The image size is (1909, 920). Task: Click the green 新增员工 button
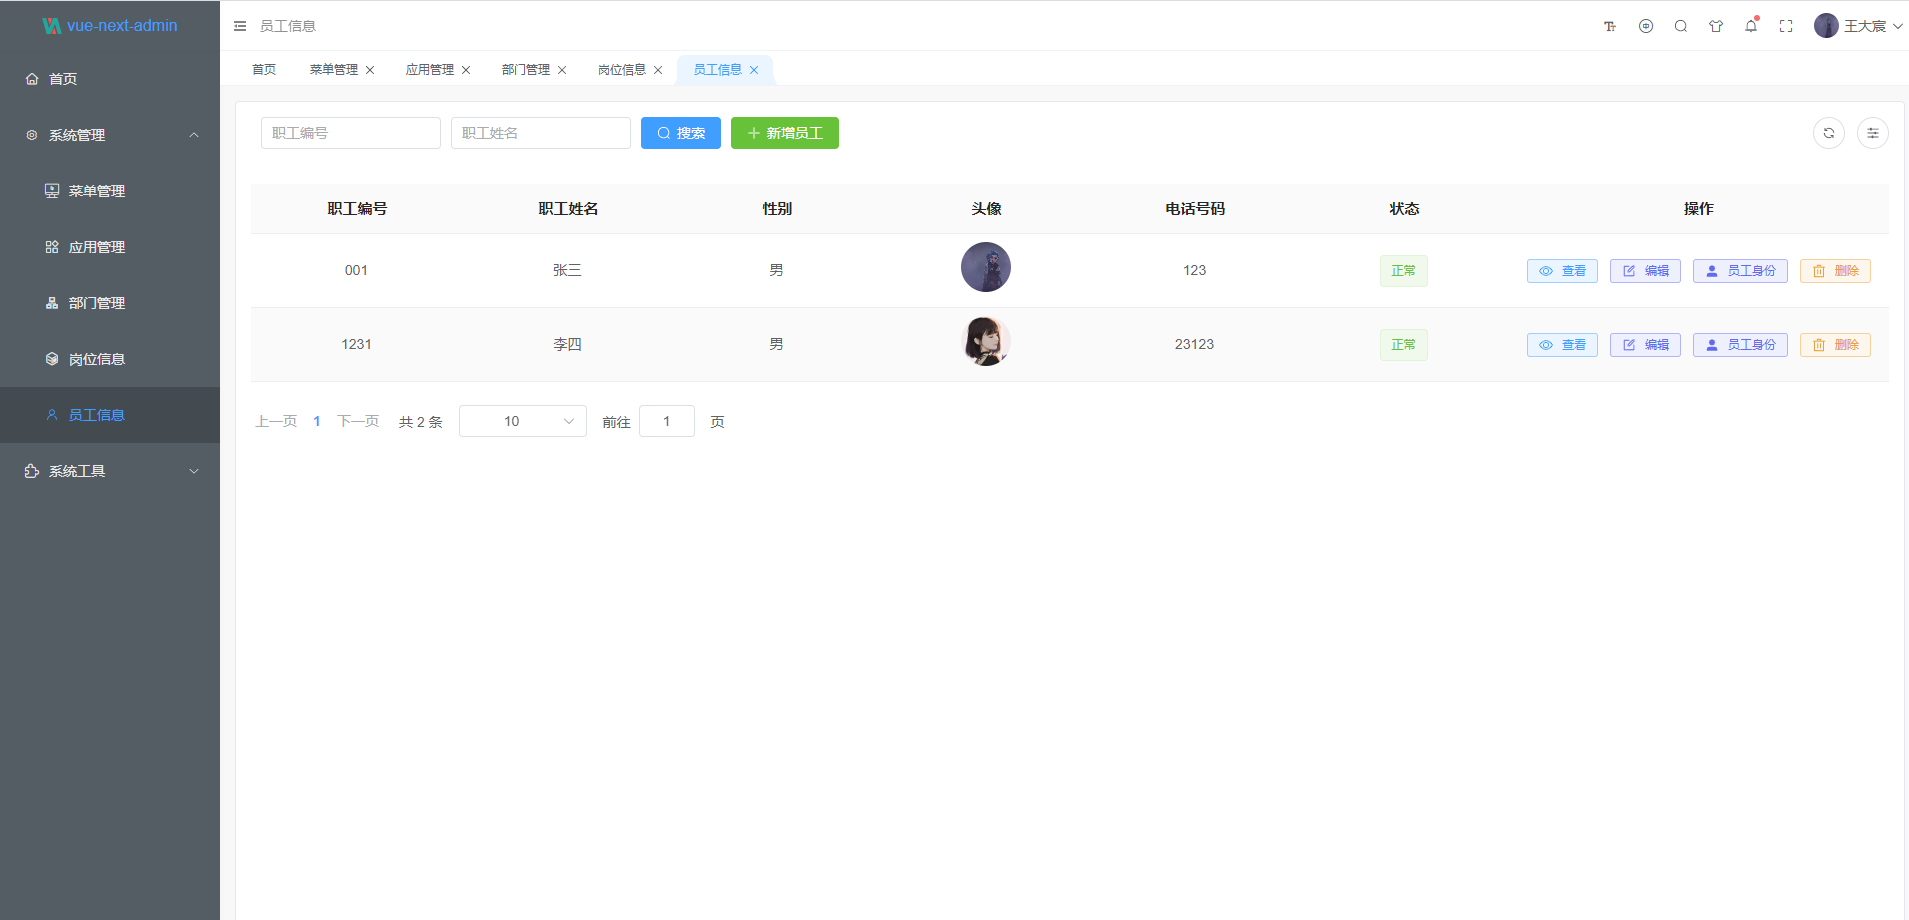point(784,133)
